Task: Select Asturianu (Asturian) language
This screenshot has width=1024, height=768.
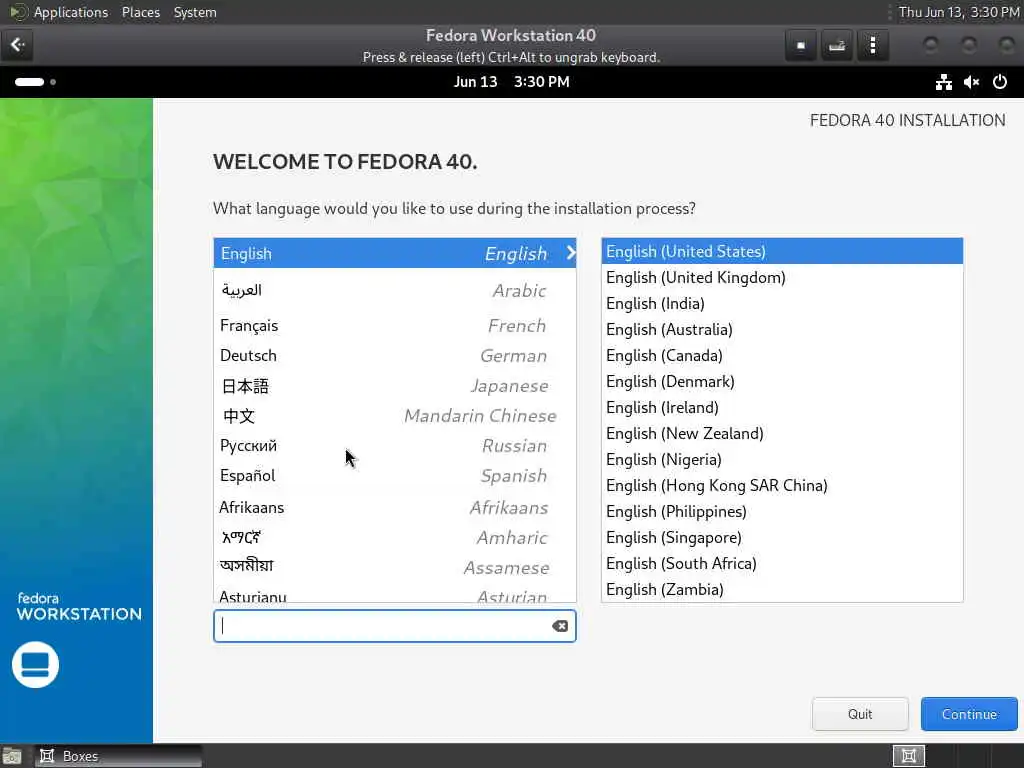Action: click(395, 594)
